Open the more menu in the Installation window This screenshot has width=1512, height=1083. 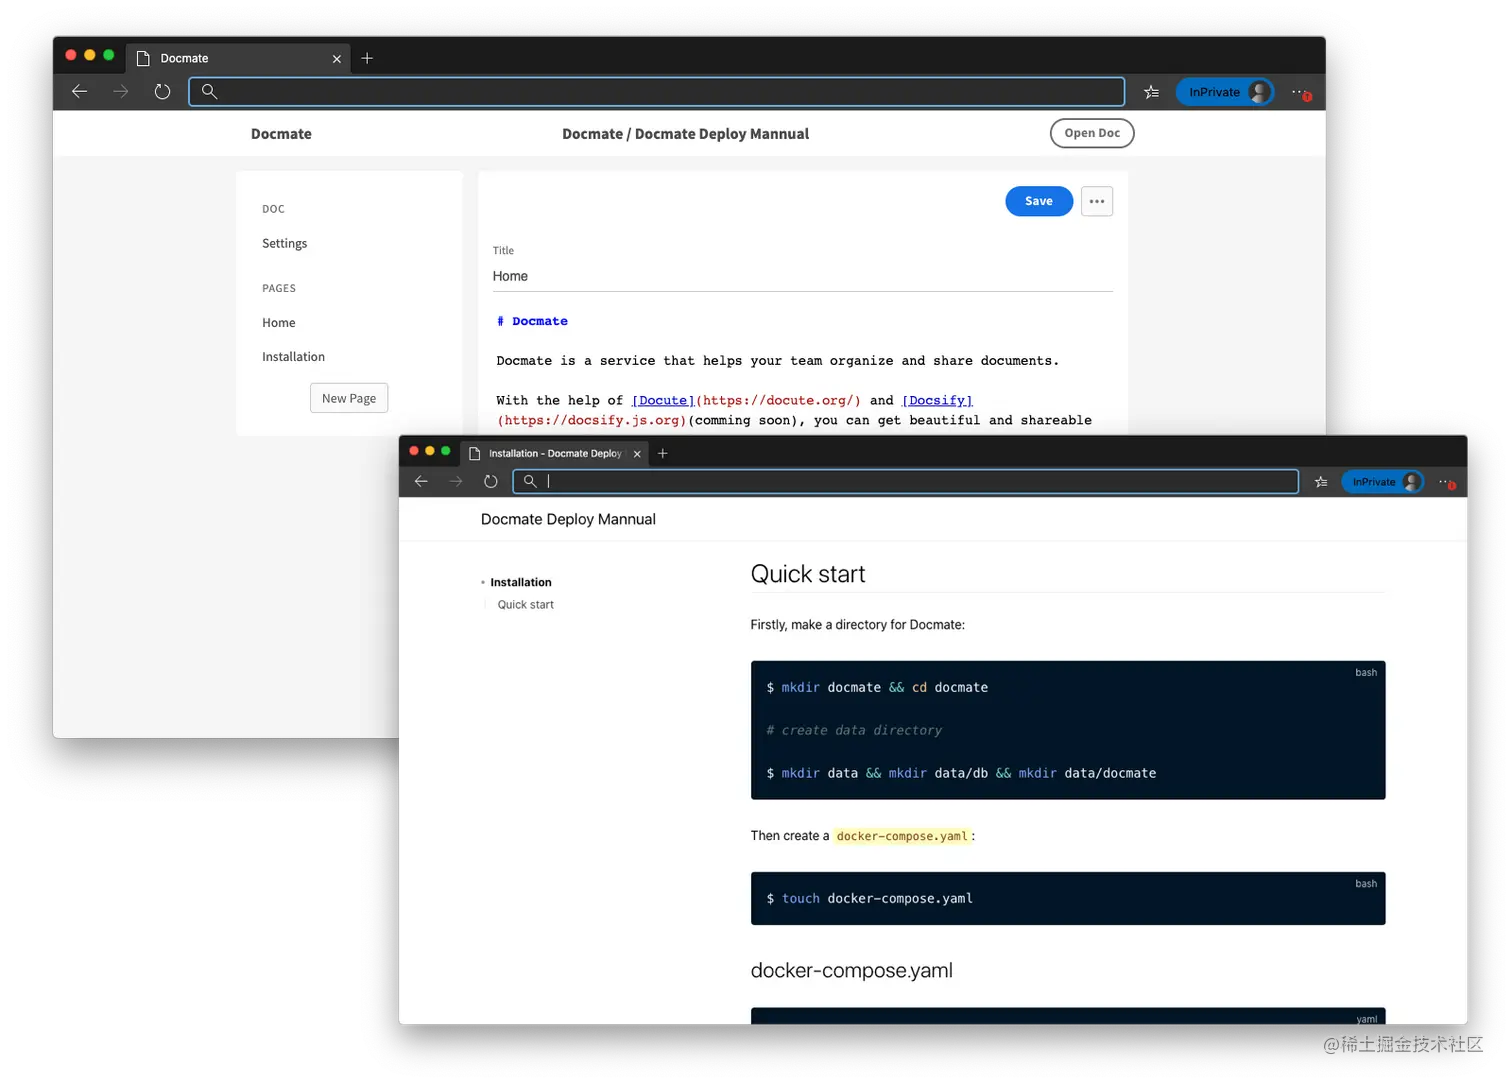point(1446,482)
